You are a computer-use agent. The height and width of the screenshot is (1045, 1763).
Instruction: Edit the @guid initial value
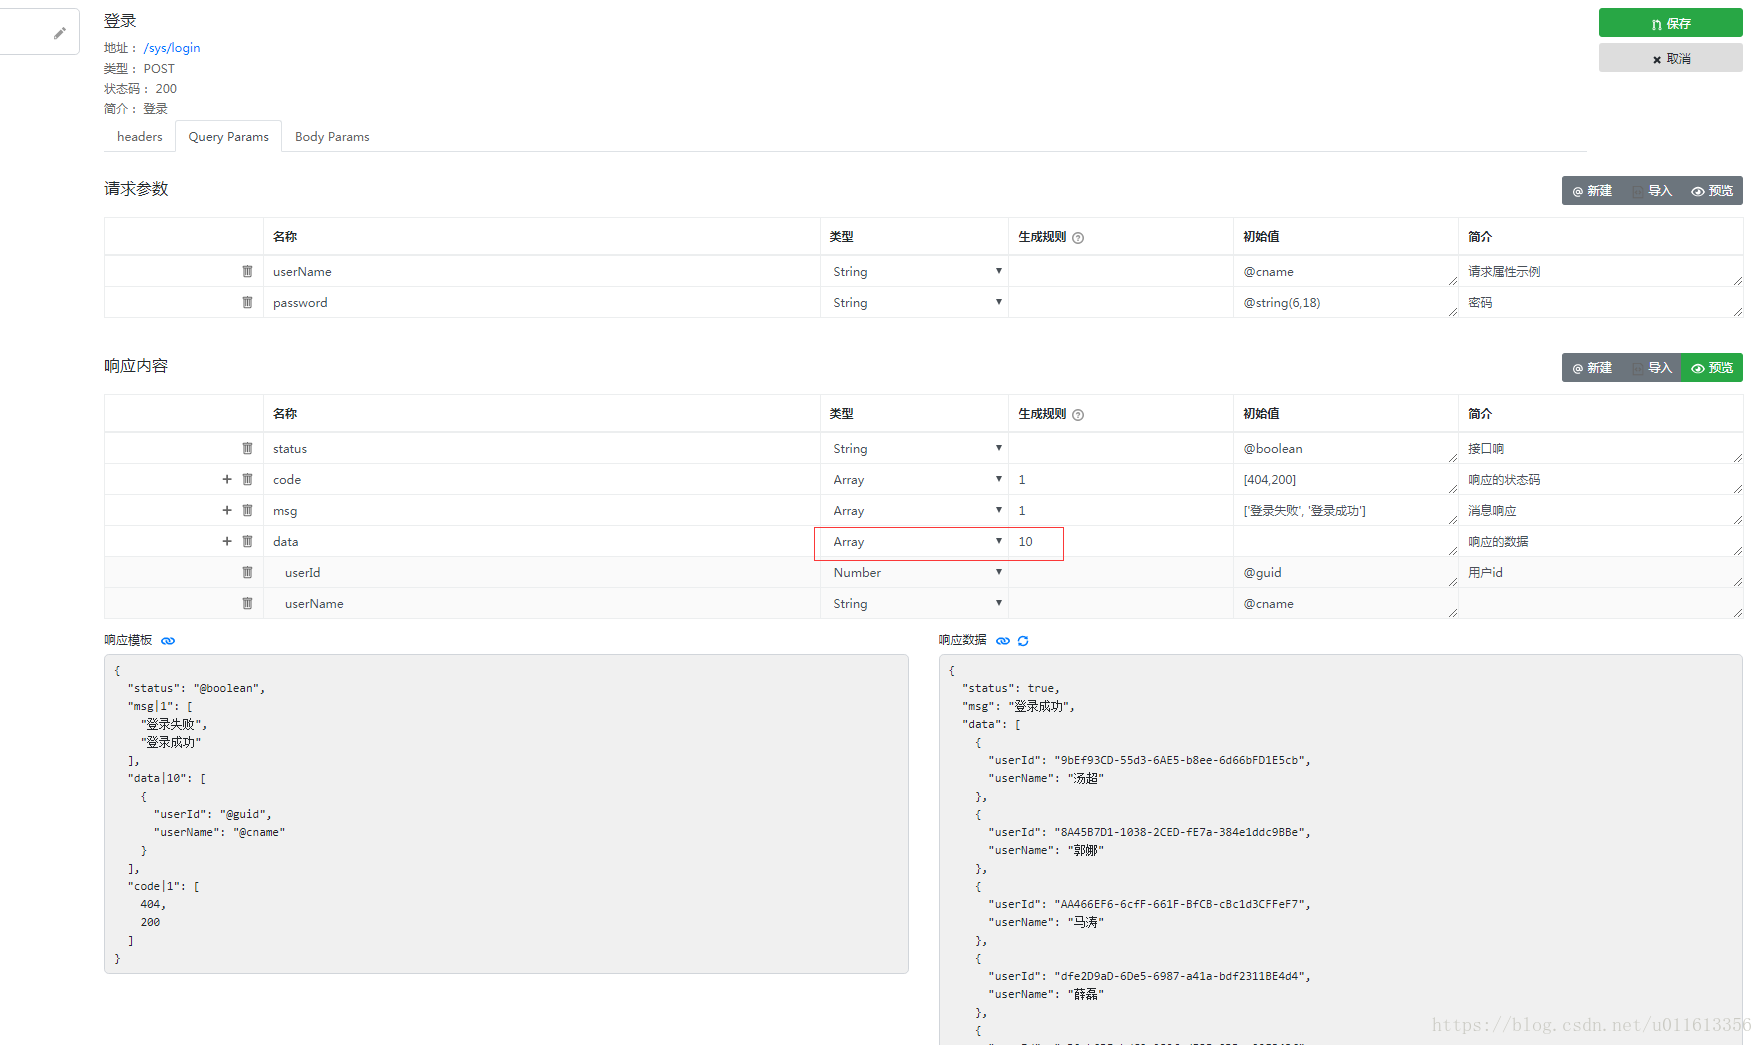pos(1346,573)
